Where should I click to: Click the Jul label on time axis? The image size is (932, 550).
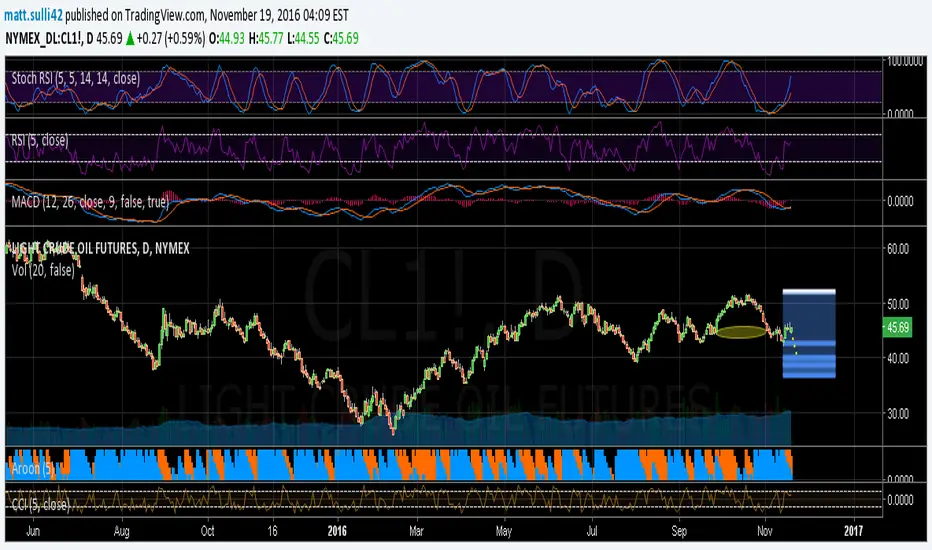pyautogui.click(x=591, y=530)
